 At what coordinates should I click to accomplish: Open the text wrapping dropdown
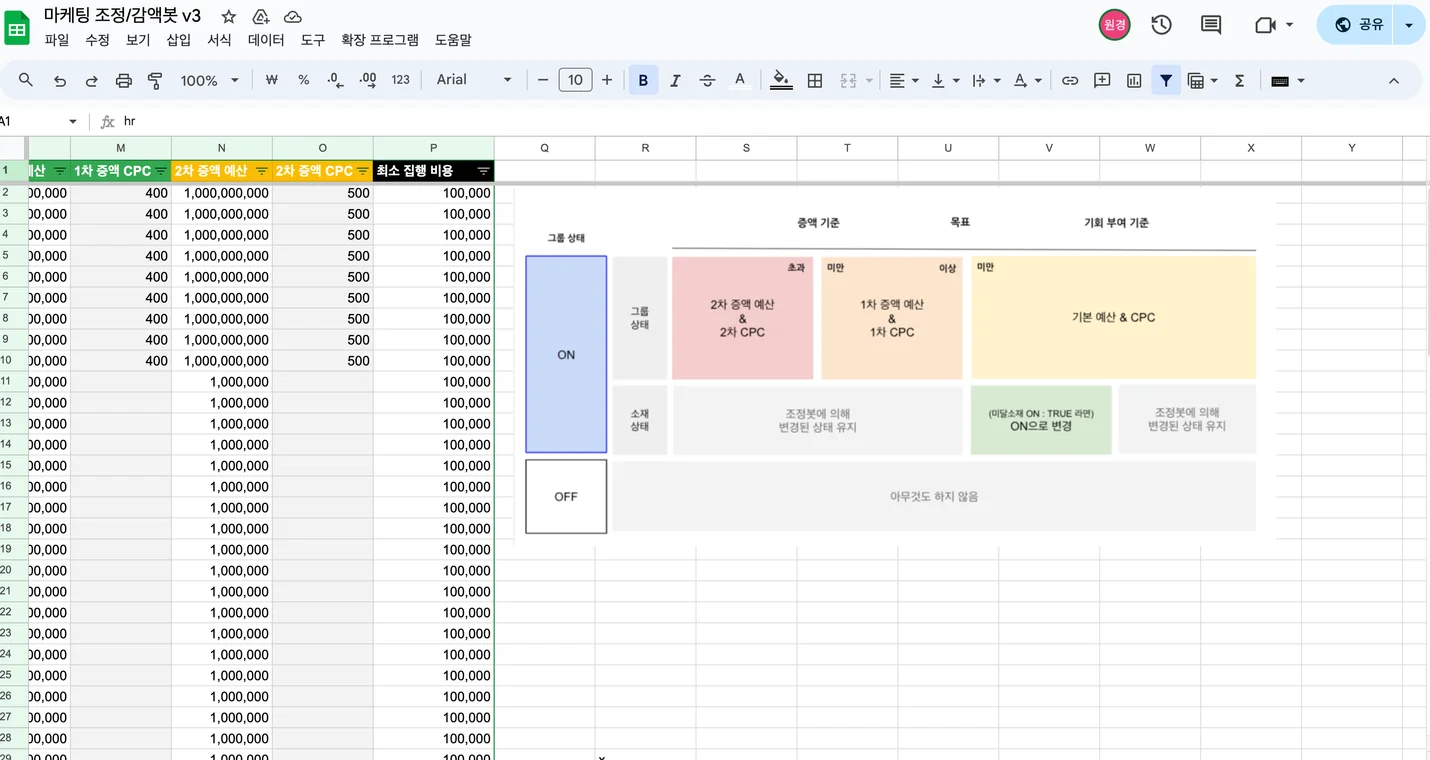[x=986, y=80]
